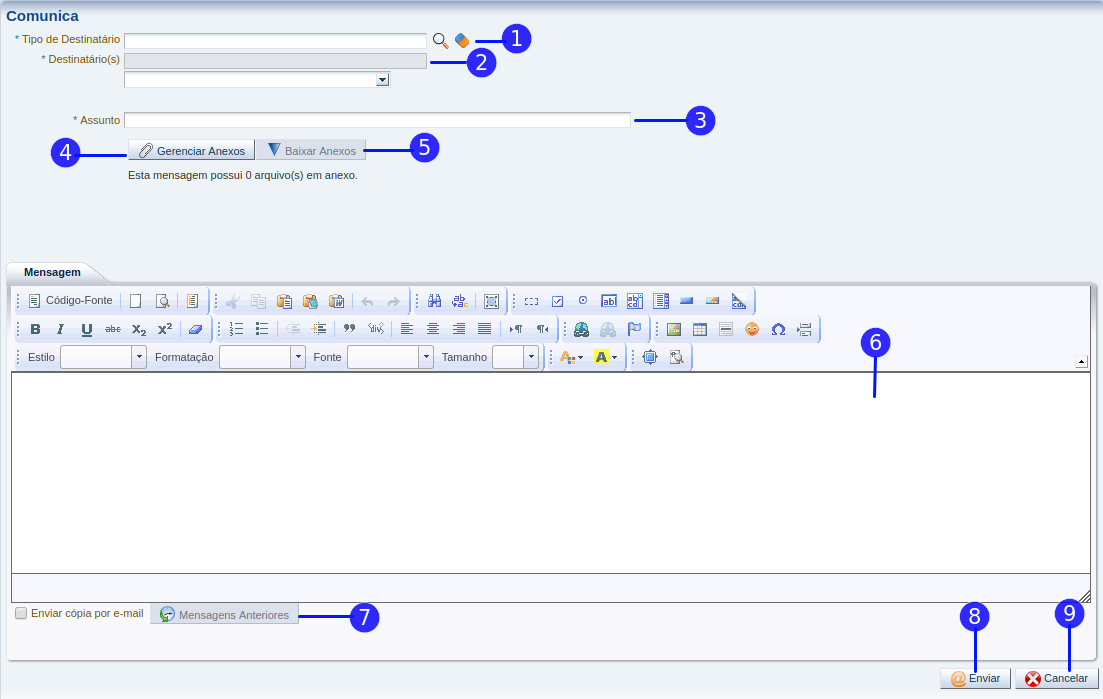1103x699 pixels.
Task: Enable Enviar cópia por e-mail checkbox
Action: coord(21,614)
